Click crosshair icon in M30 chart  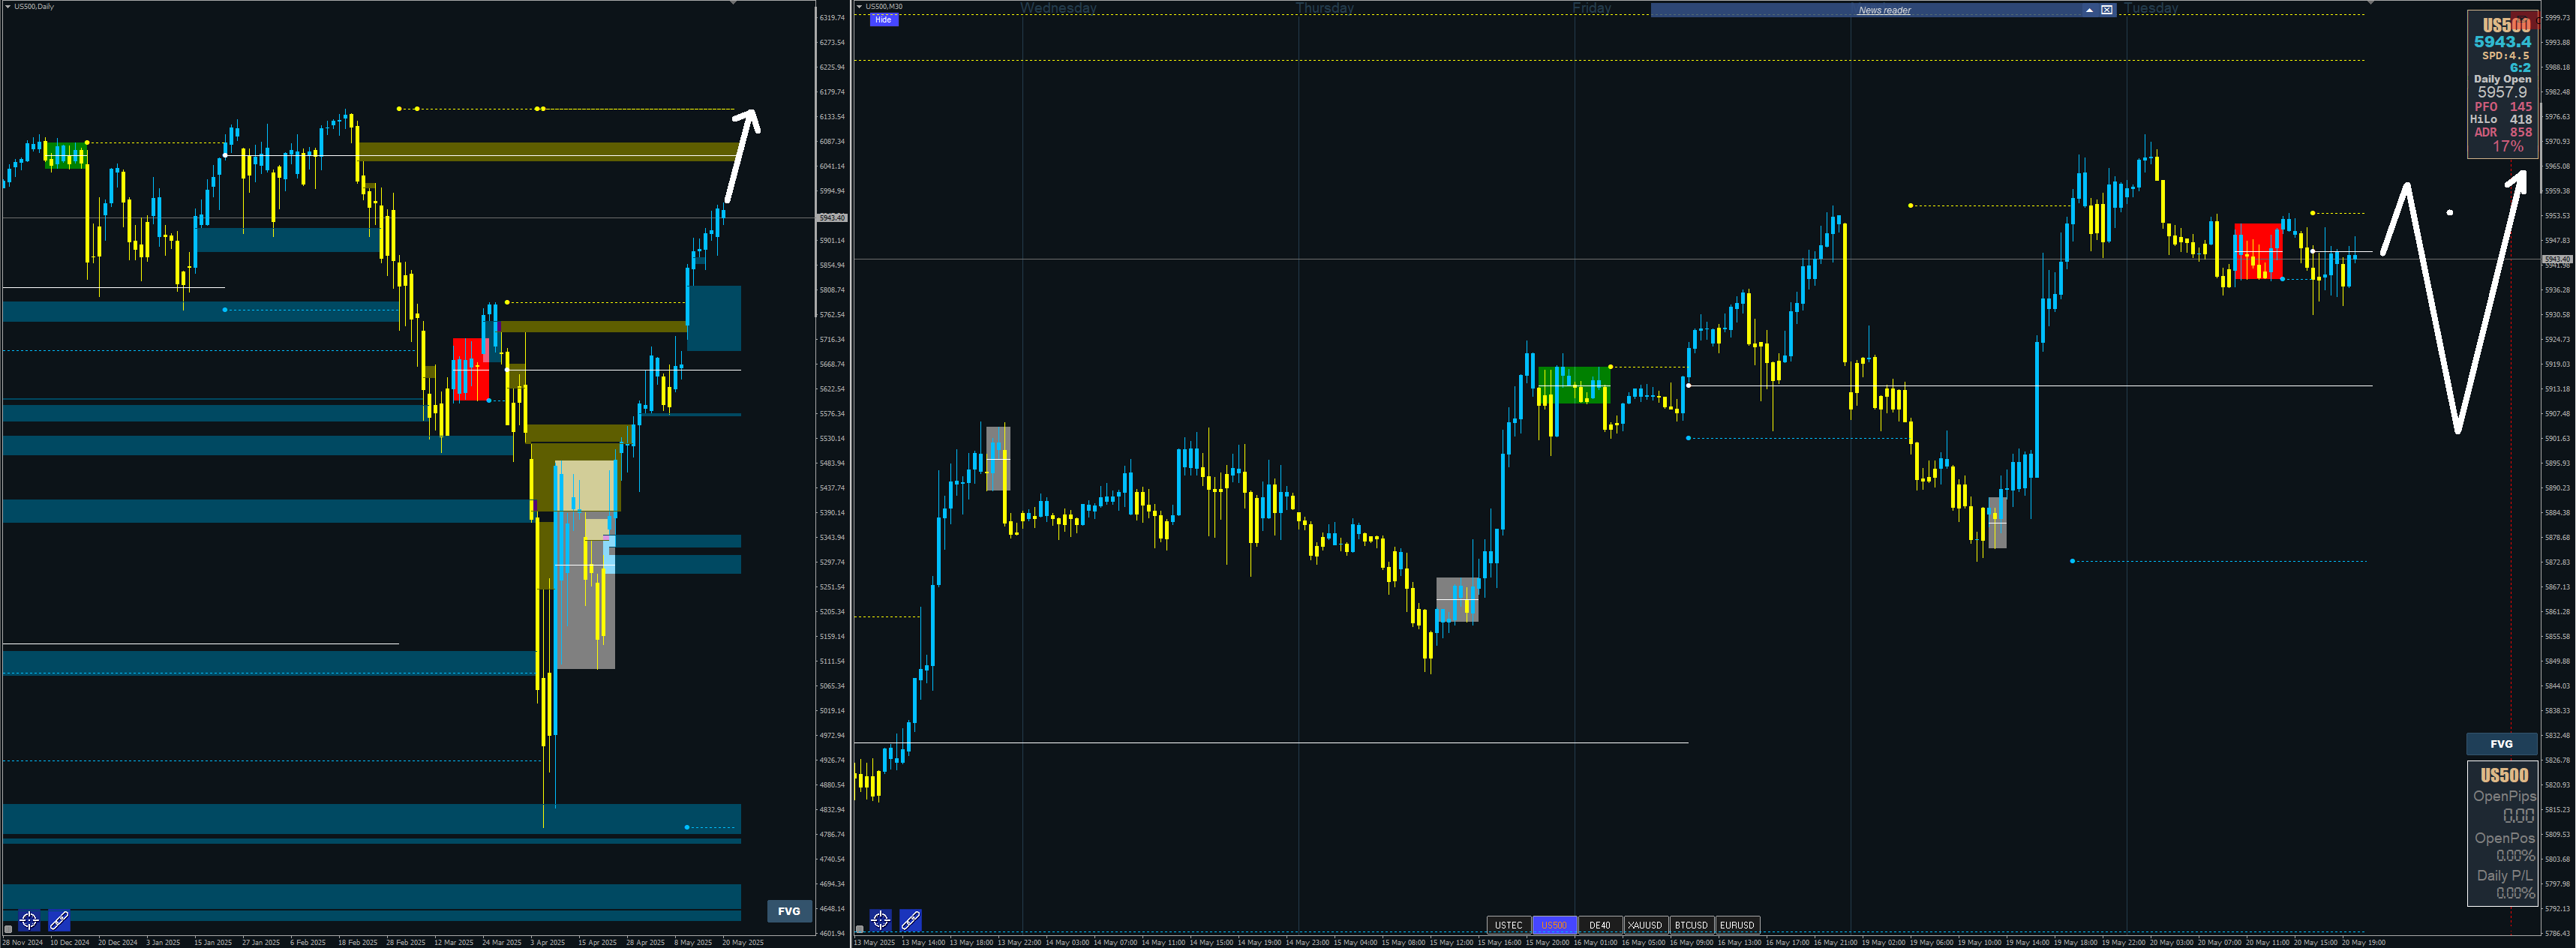point(880,920)
